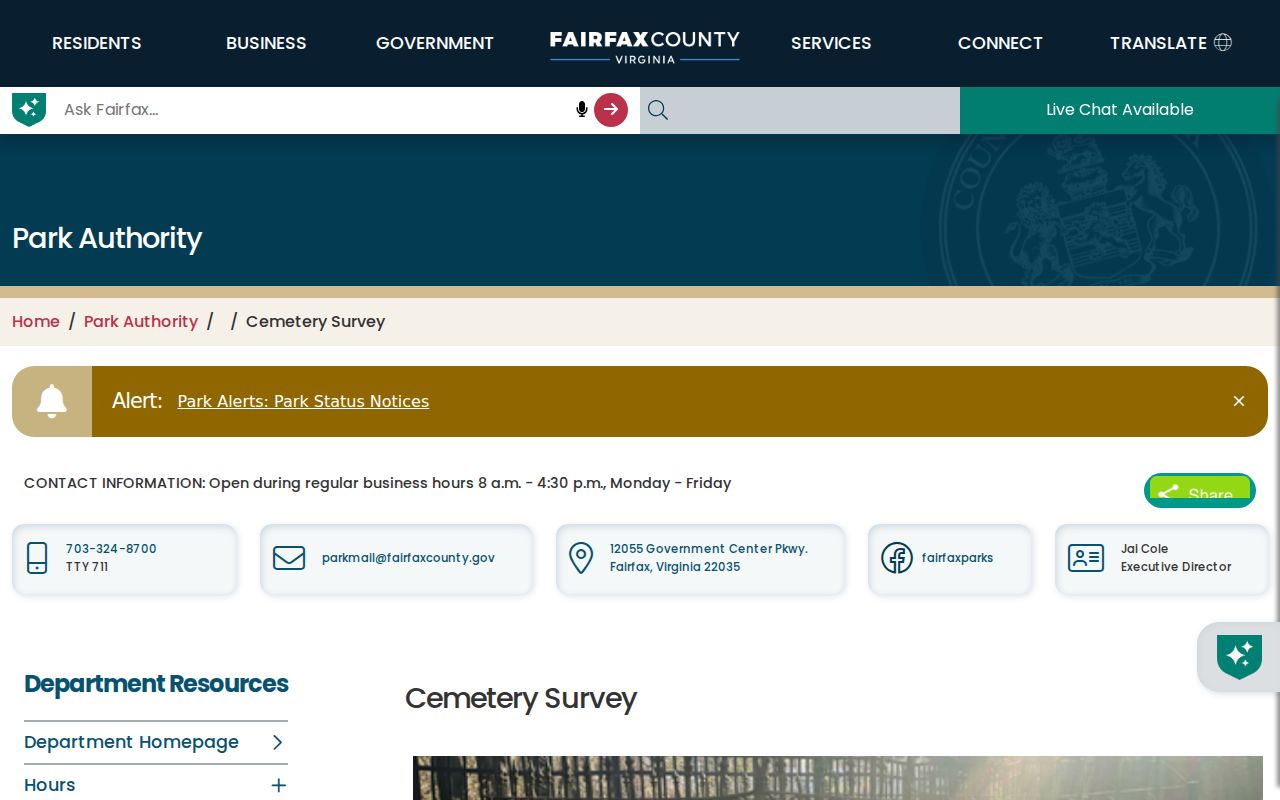Image resolution: width=1280 pixels, height=800 pixels.
Task: Click the Department Homepage sidebar link
Action: coord(131,742)
